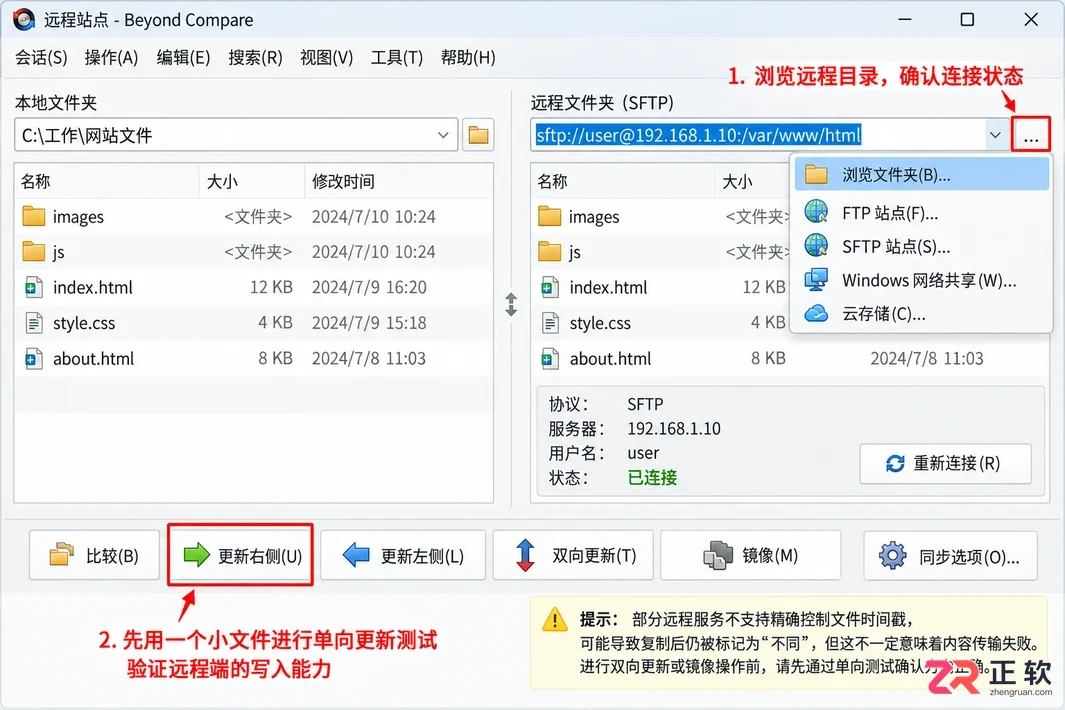The height and width of the screenshot is (710, 1065).
Task: Open the 会话(S) menu
Action: 41,58
